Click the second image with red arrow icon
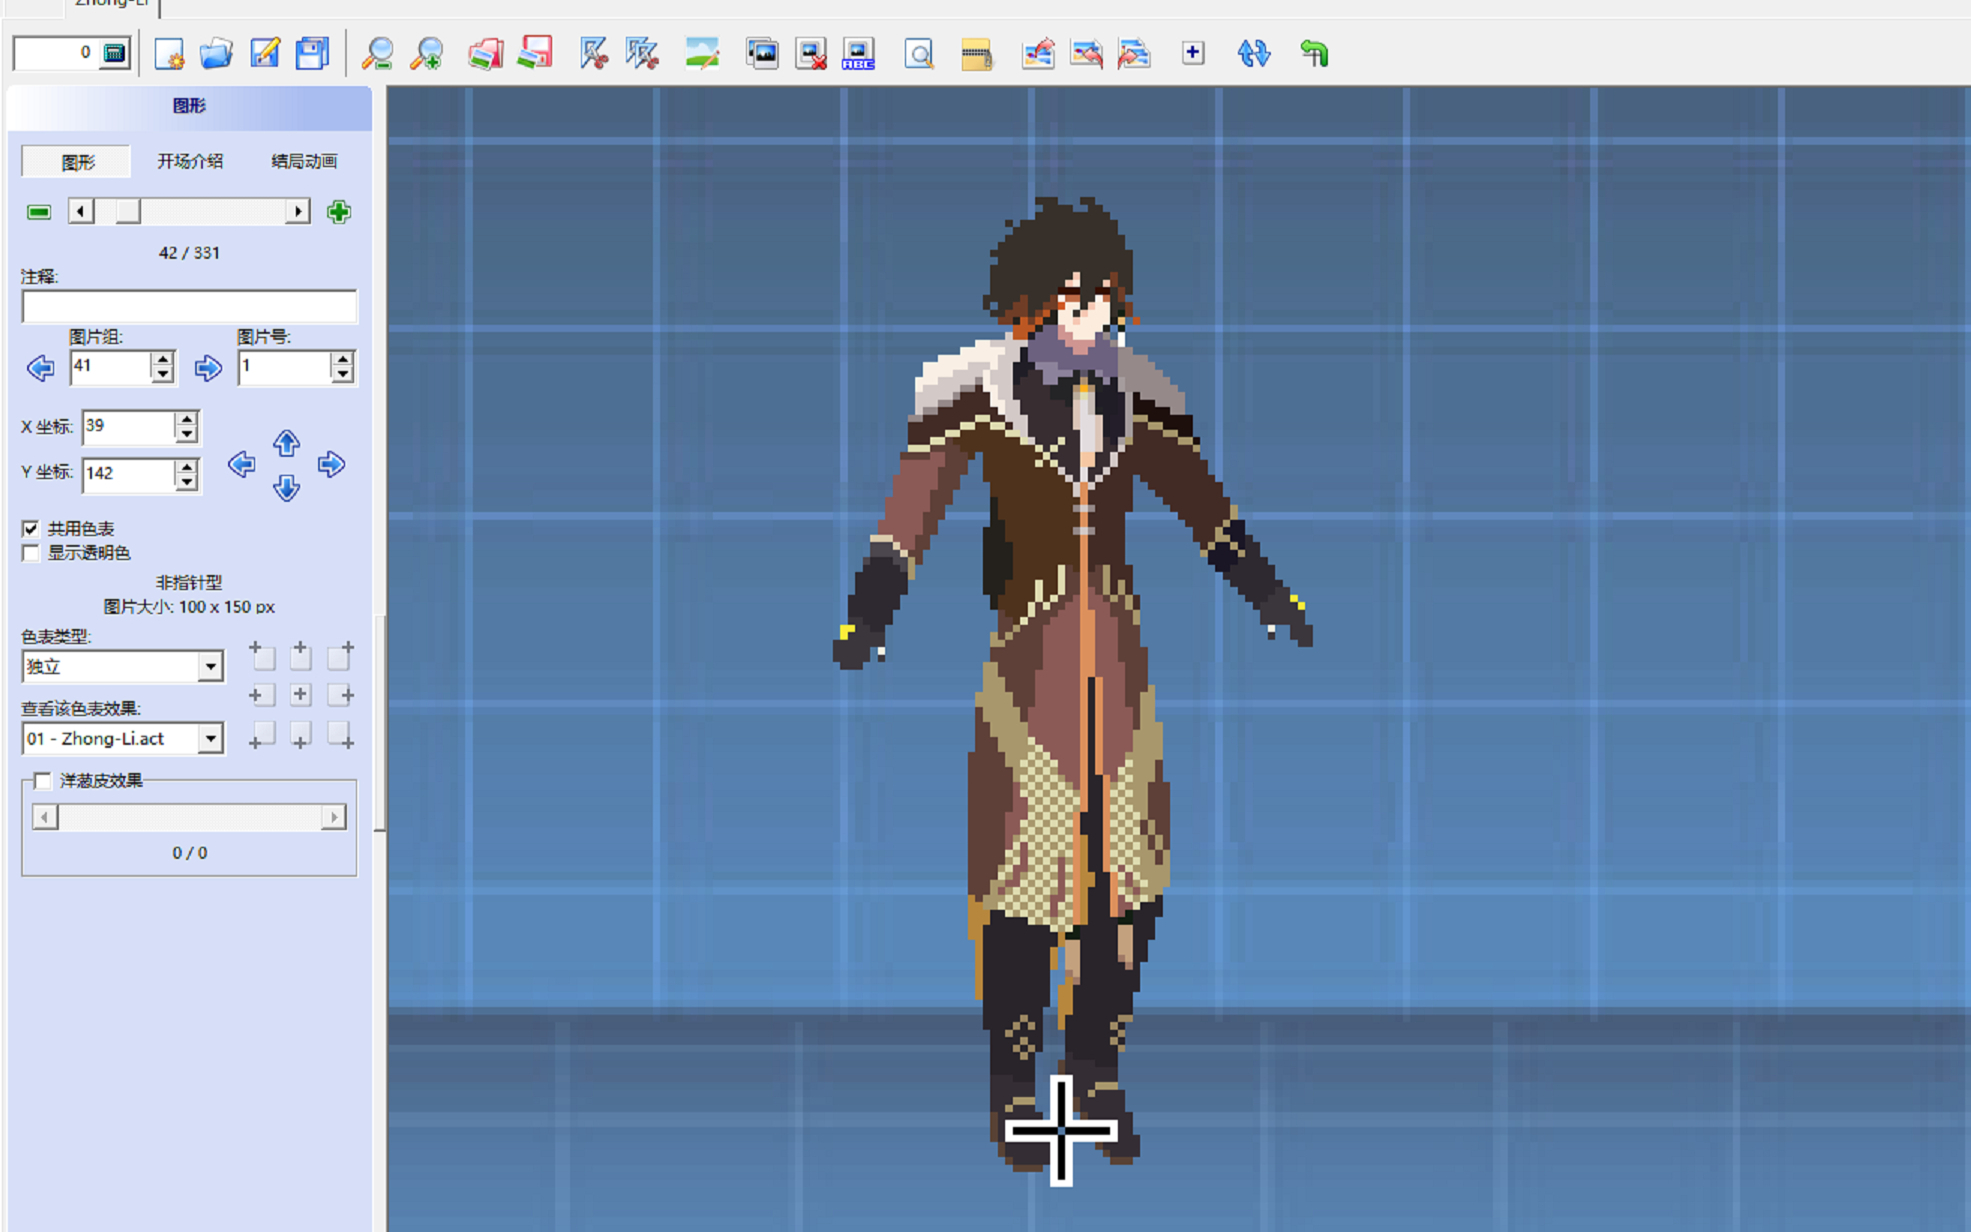This screenshot has height=1232, width=1971. 1086,53
